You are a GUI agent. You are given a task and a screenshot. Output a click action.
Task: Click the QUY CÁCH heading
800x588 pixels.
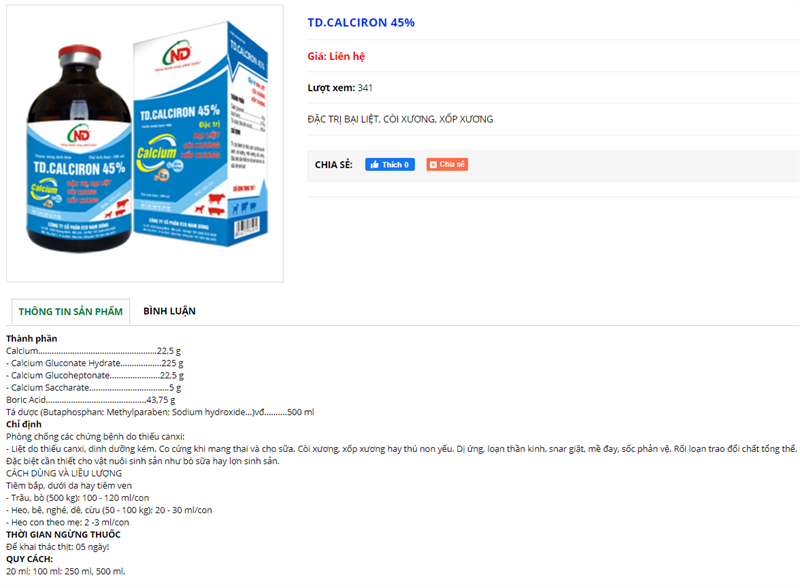pos(30,559)
